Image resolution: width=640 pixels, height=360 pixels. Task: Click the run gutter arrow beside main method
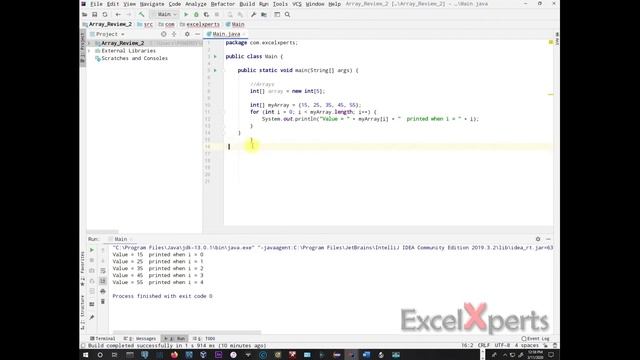coord(216,70)
